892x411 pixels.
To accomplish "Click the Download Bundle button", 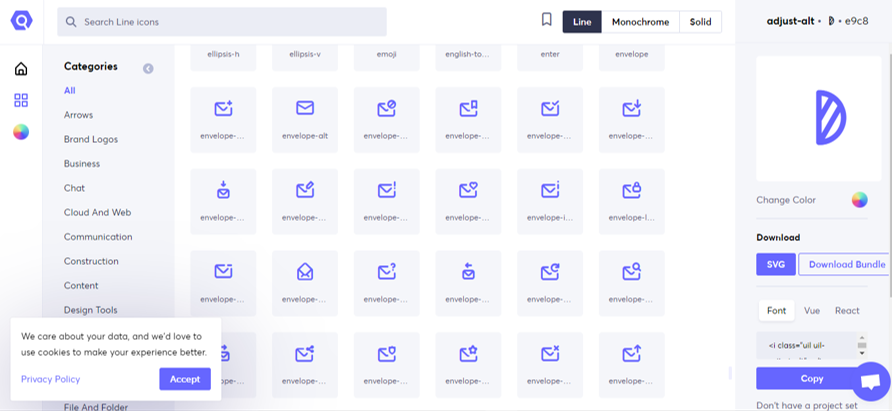I will [x=845, y=265].
